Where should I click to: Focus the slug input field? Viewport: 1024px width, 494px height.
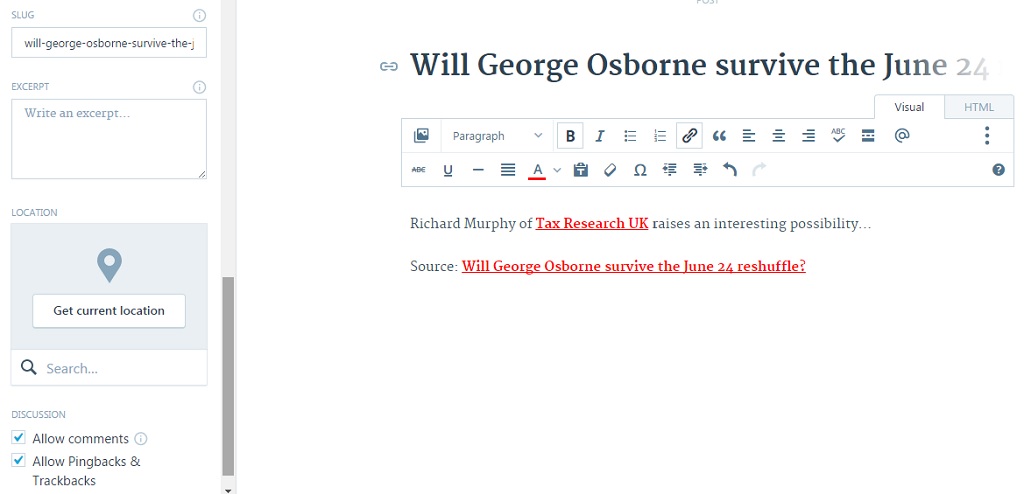tap(109, 42)
